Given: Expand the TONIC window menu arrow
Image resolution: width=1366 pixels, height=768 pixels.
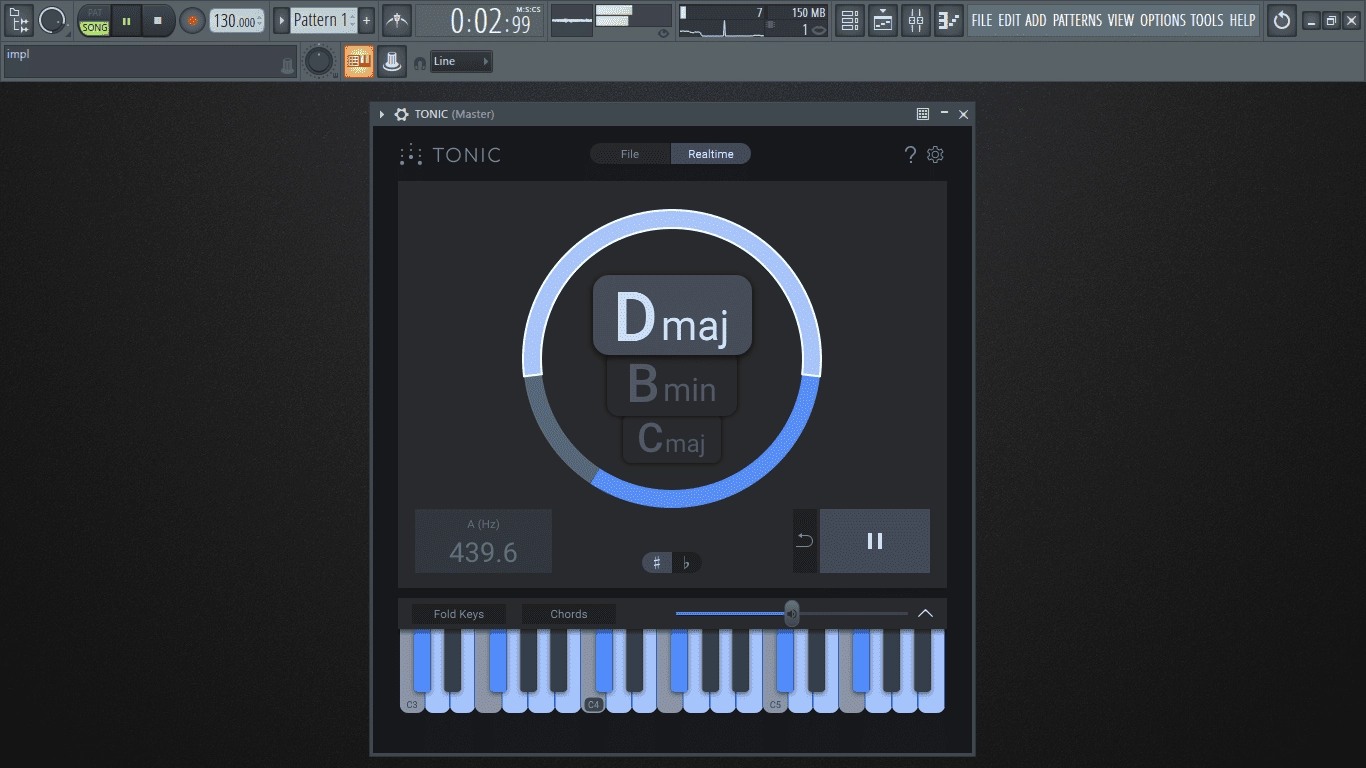Looking at the screenshot, I should [x=382, y=114].
